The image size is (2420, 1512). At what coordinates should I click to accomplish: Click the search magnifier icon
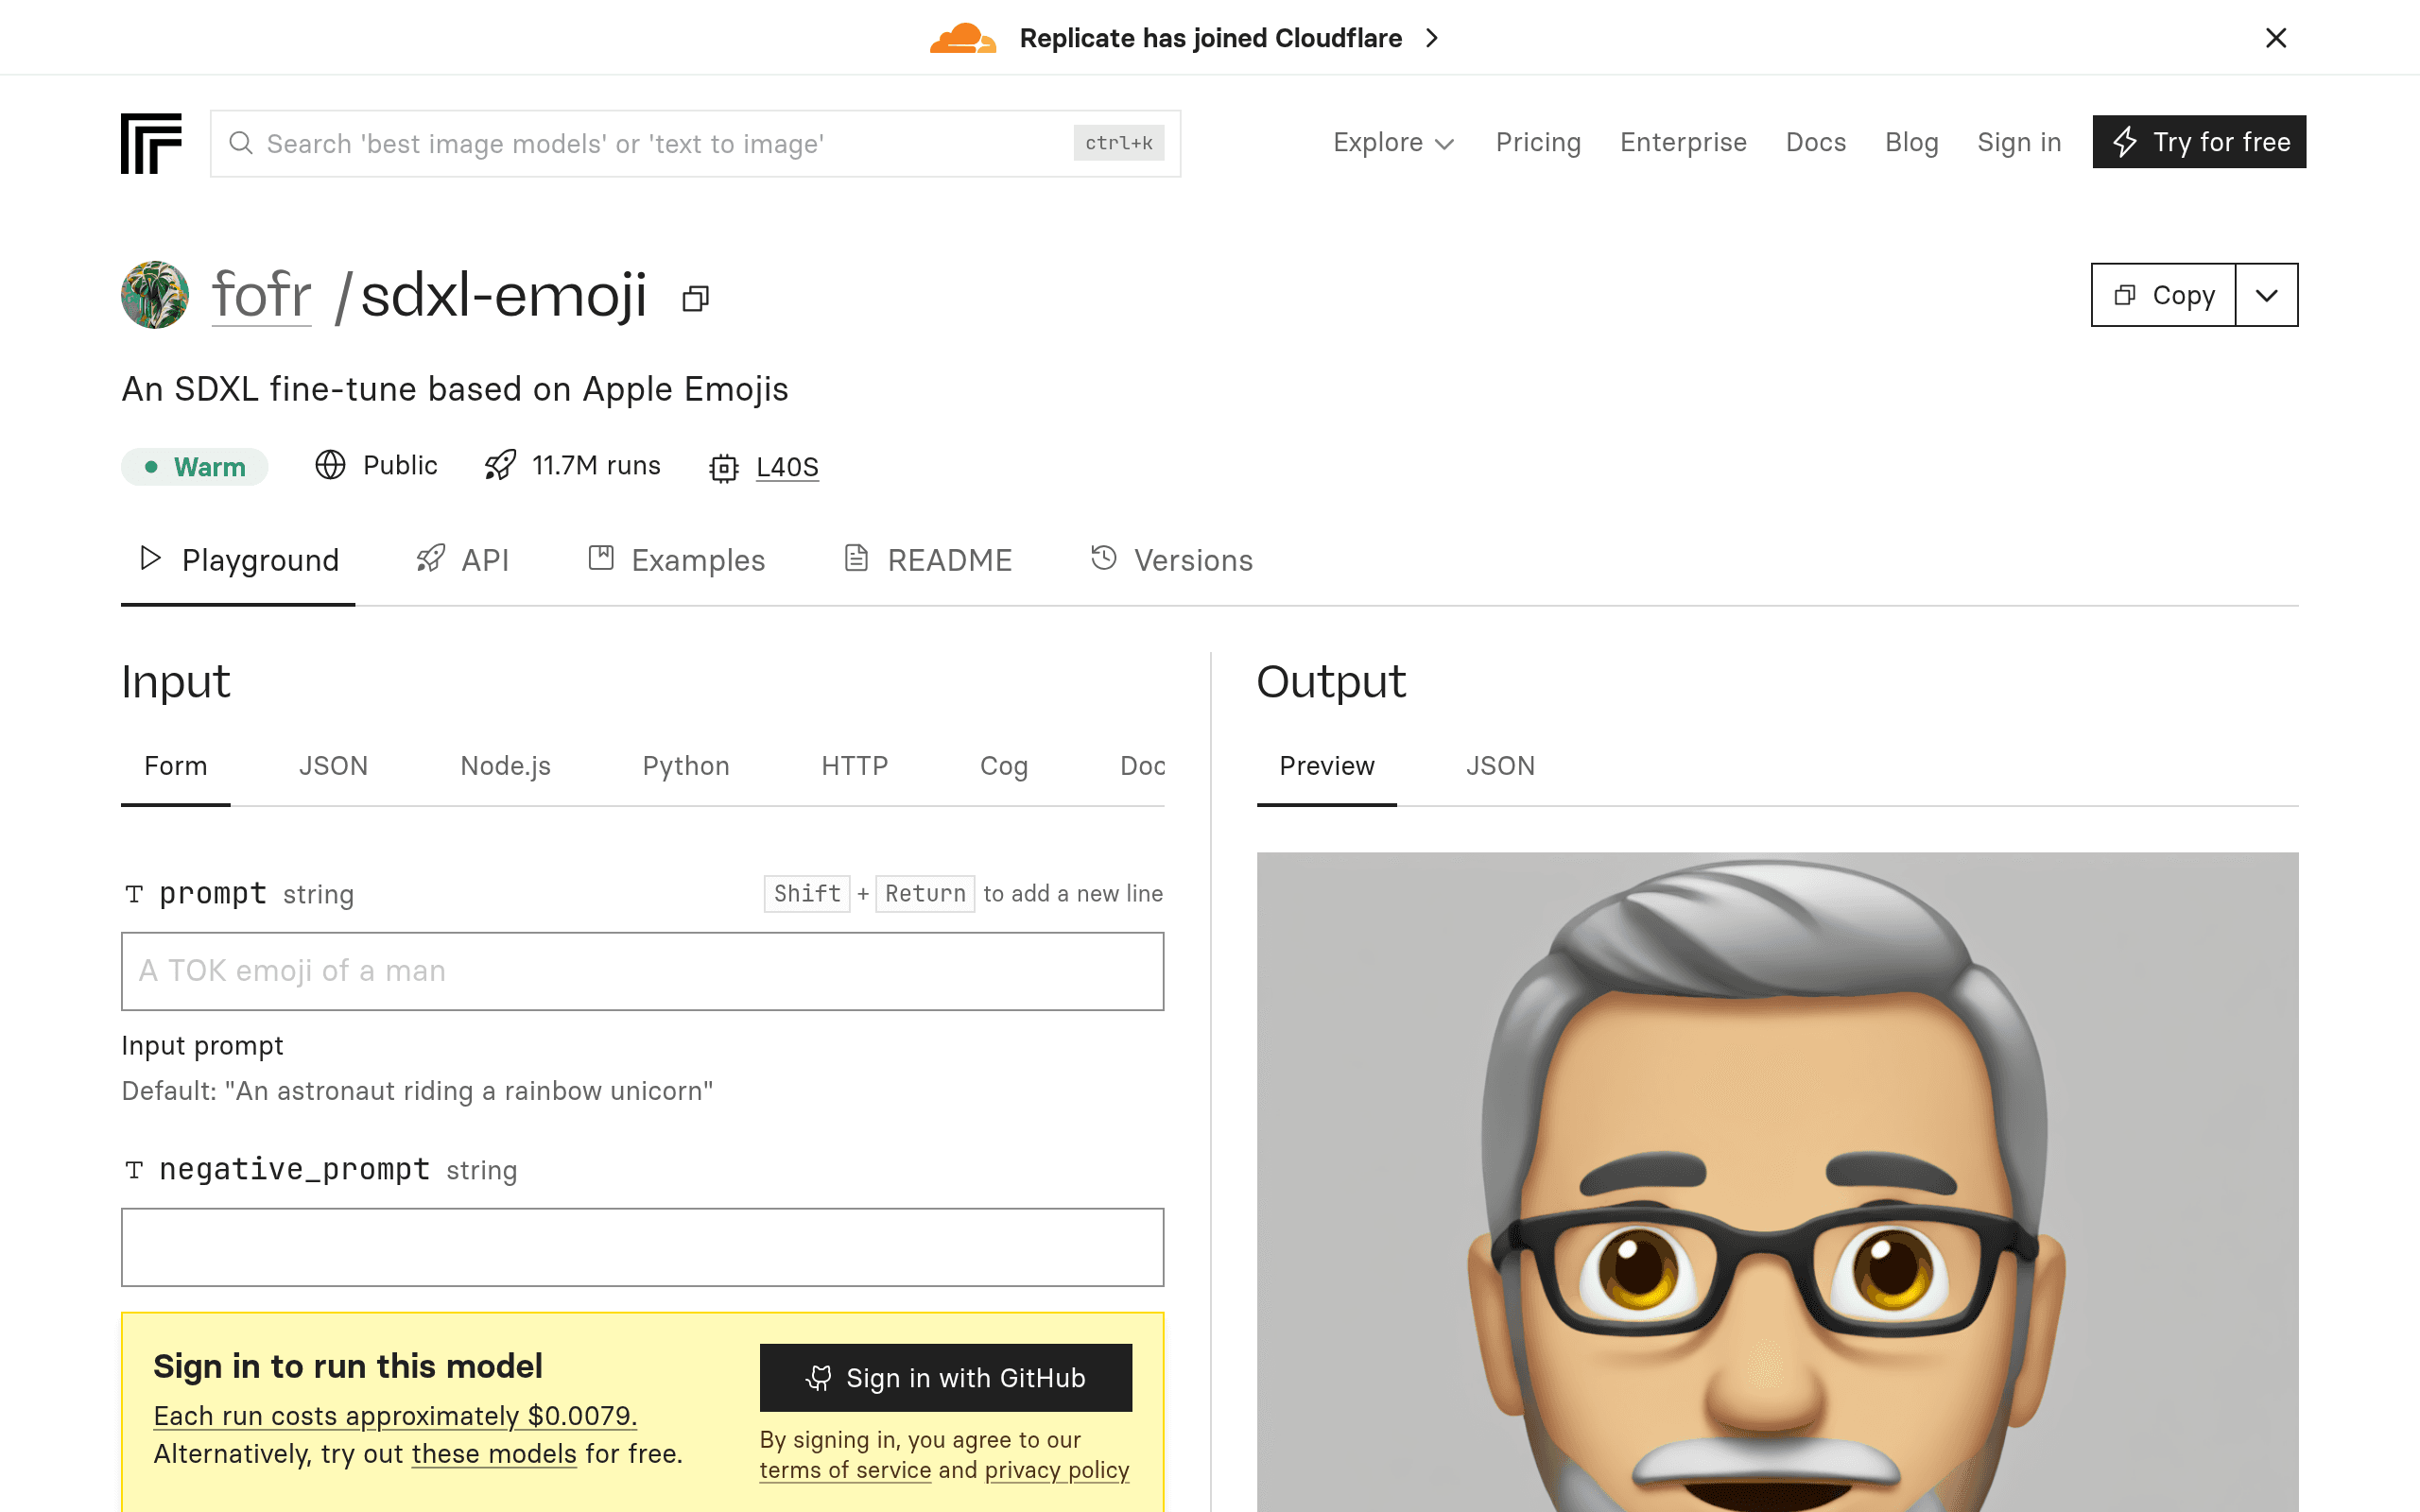pos(241,143)
